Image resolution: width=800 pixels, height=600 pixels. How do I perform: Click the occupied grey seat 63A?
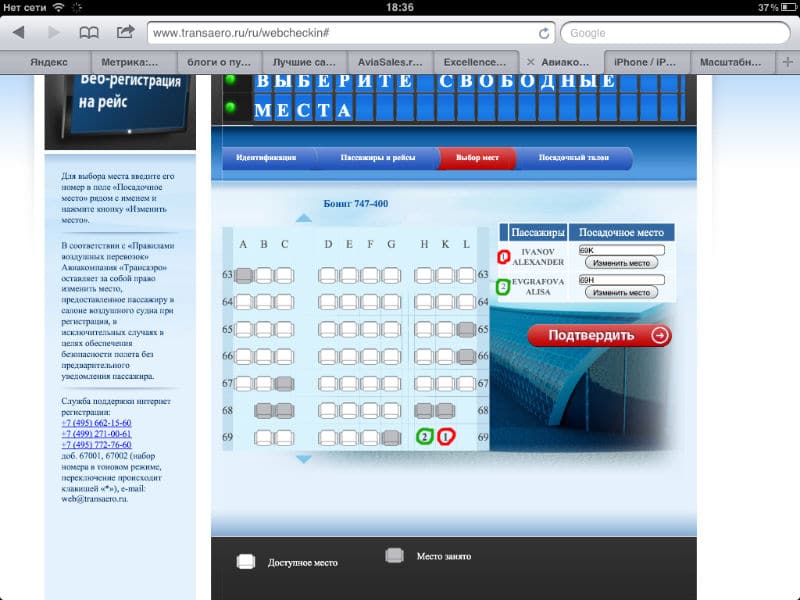point(244,275)
